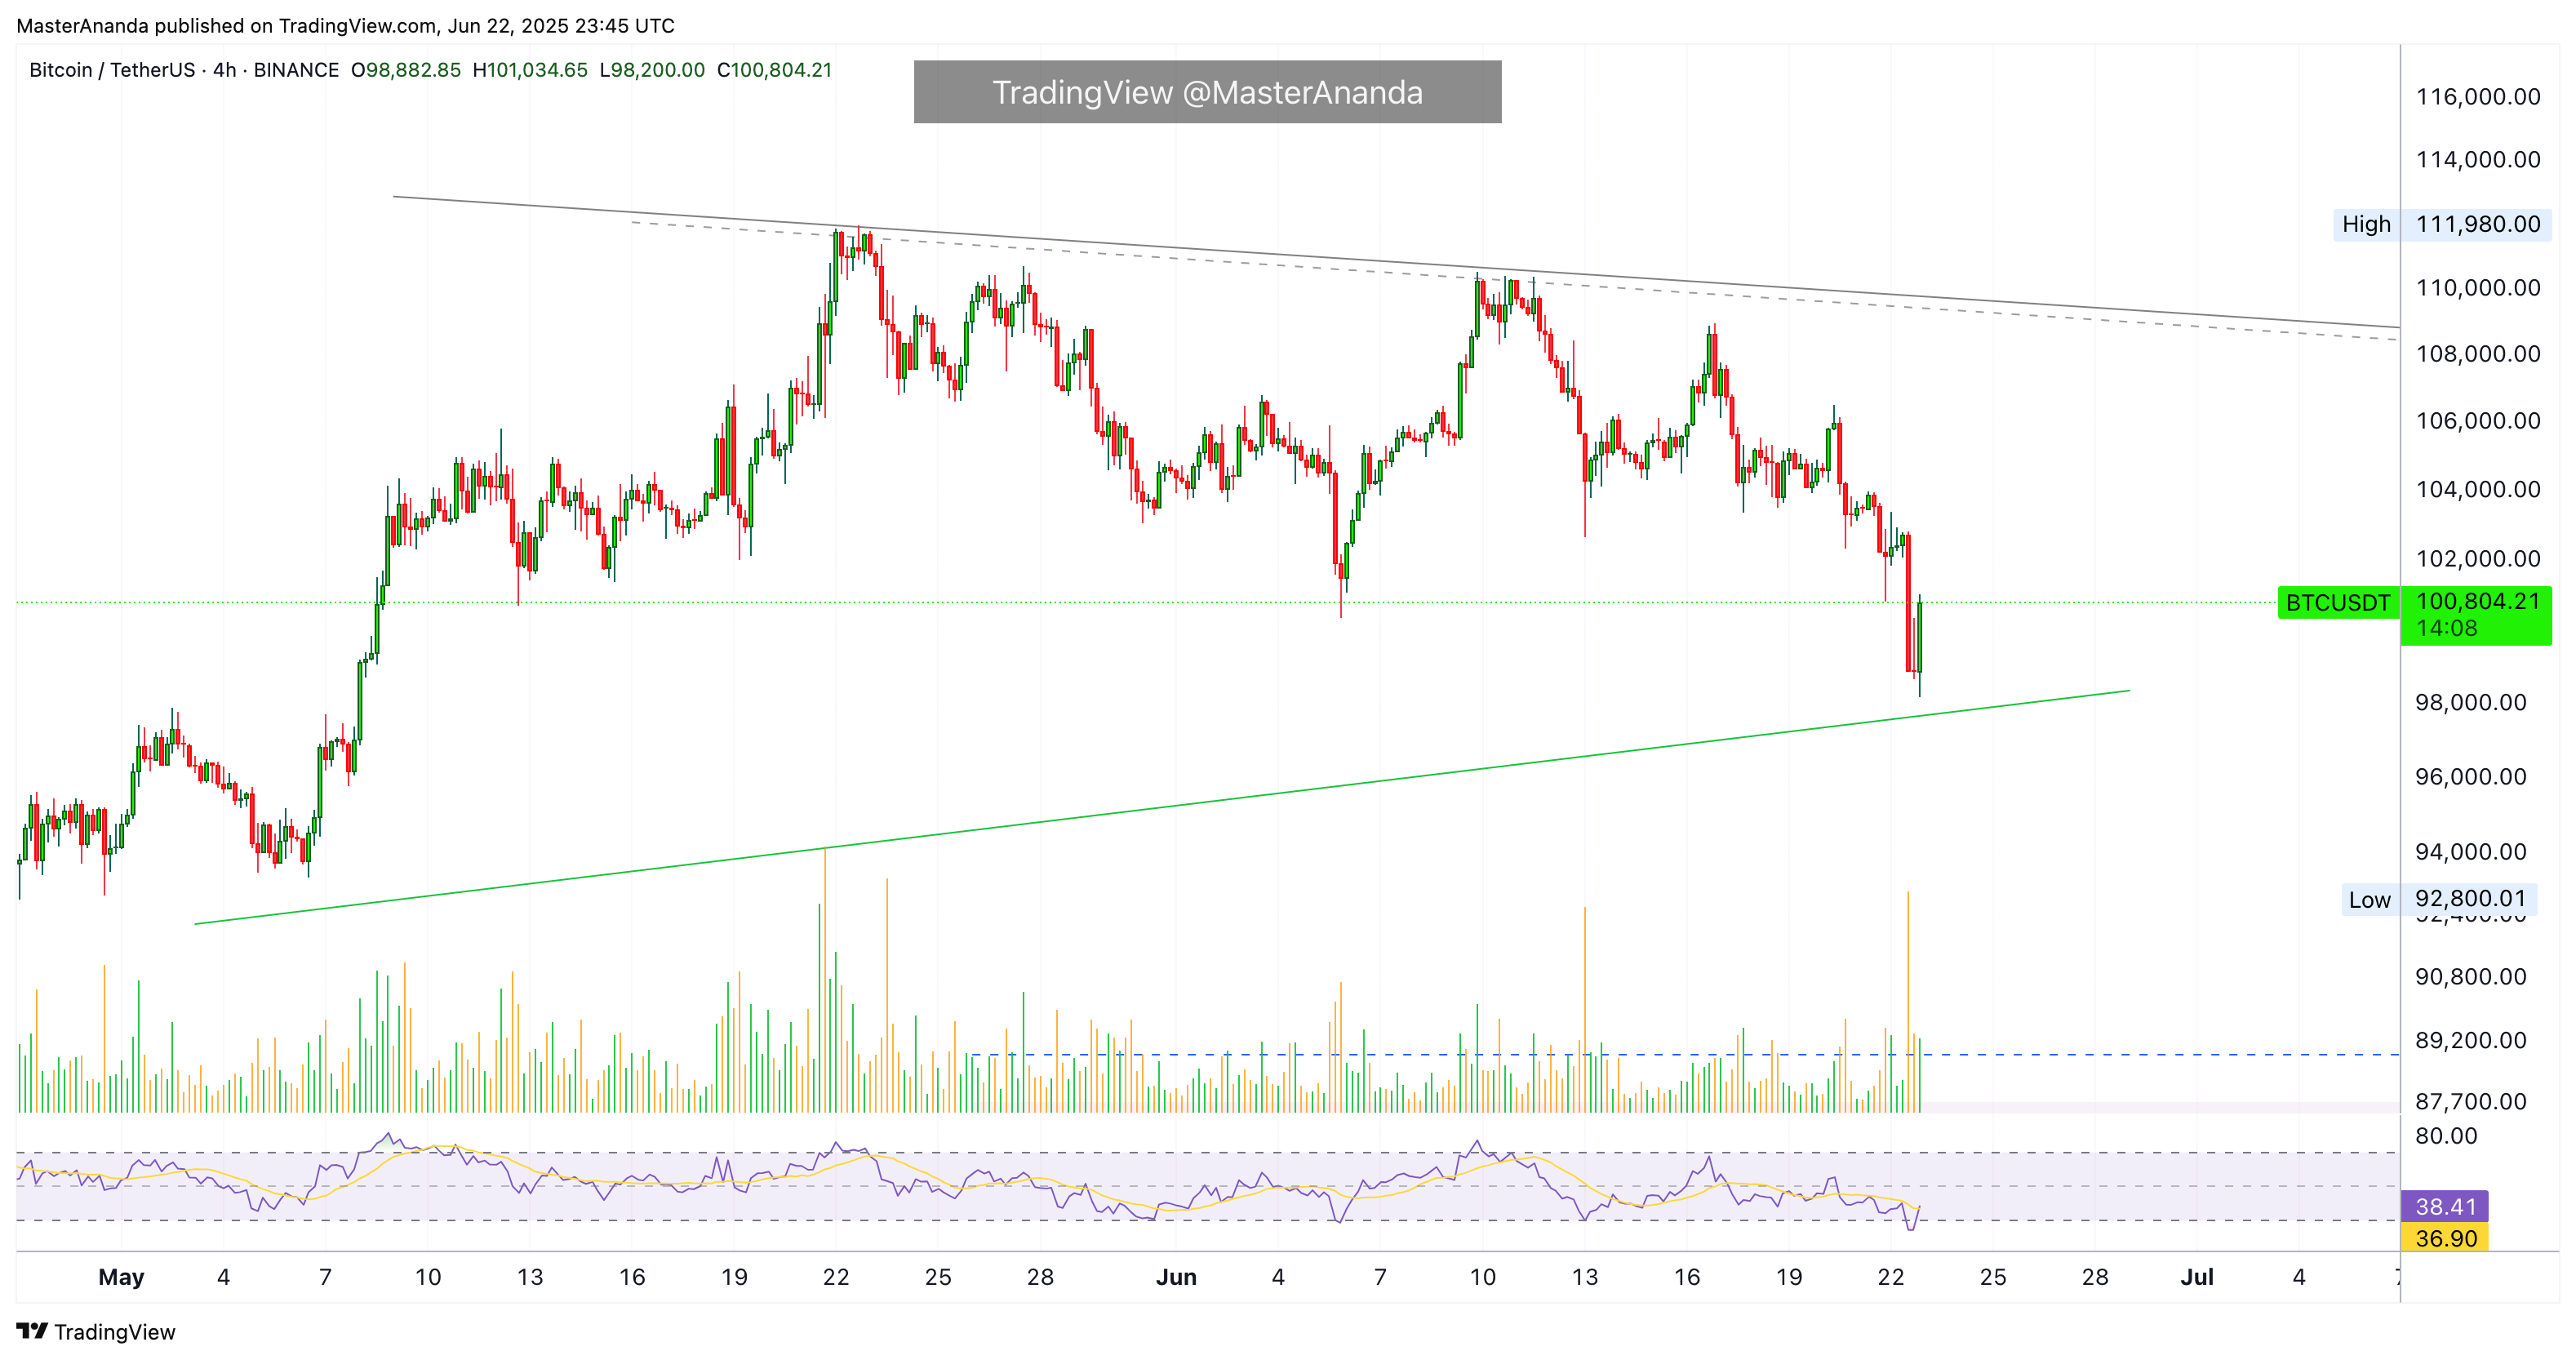The height and width of the screenshot is (1360, 2576).
Task: Click the 102,000.00 price axis label
Action: pyautogui.click(x=2478, y=559)
